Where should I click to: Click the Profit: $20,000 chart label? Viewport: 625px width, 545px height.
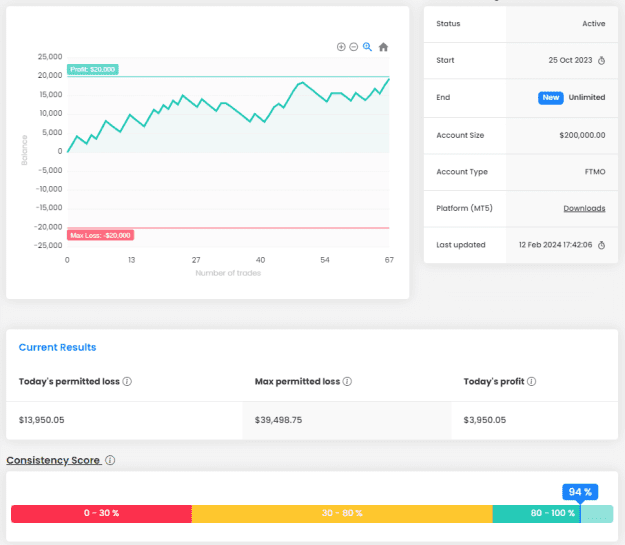coord(92,69)
